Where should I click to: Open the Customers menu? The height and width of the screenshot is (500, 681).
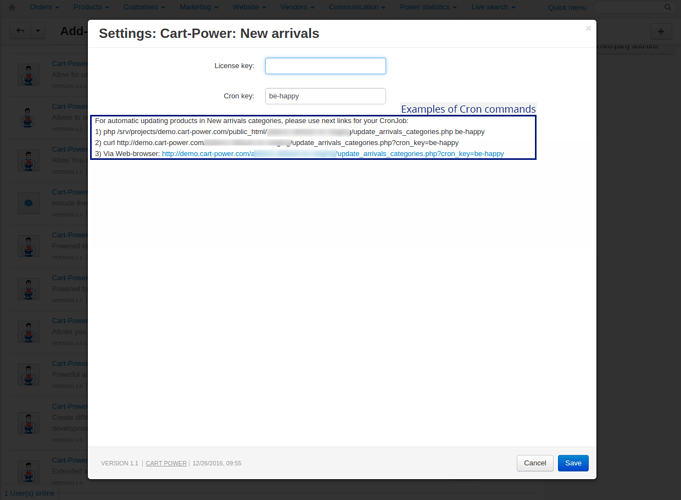[144, 7]
